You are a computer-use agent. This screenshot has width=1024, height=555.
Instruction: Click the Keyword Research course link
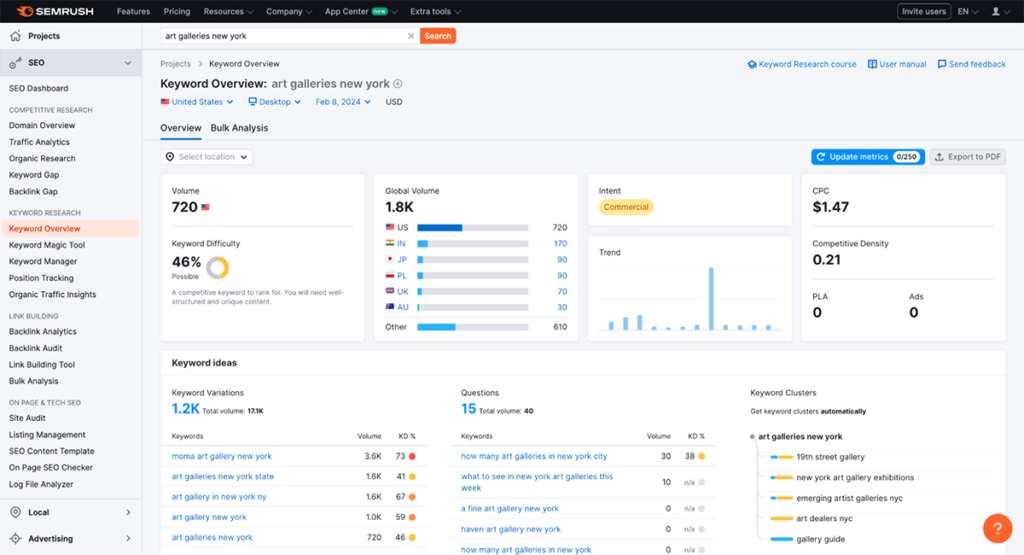click(802, 64)
